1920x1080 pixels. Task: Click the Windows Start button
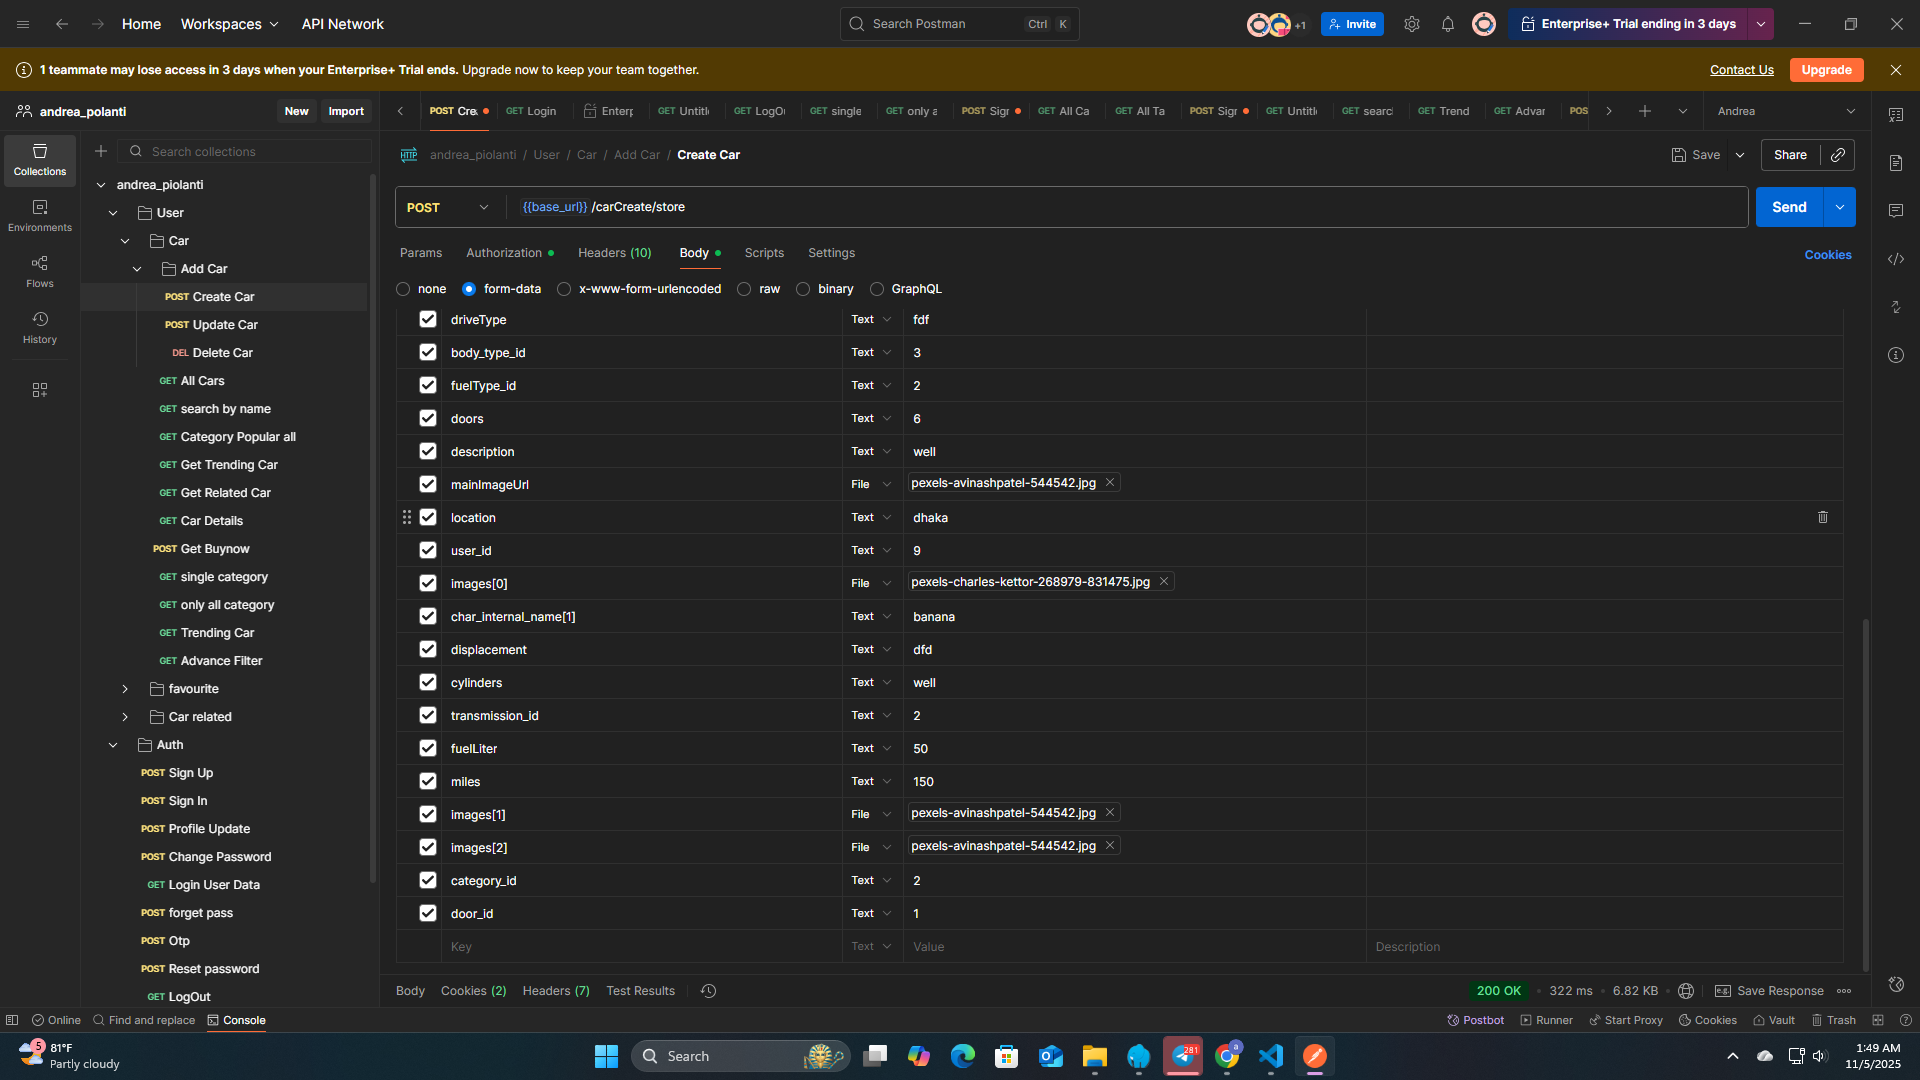(x=606, y=1056)
